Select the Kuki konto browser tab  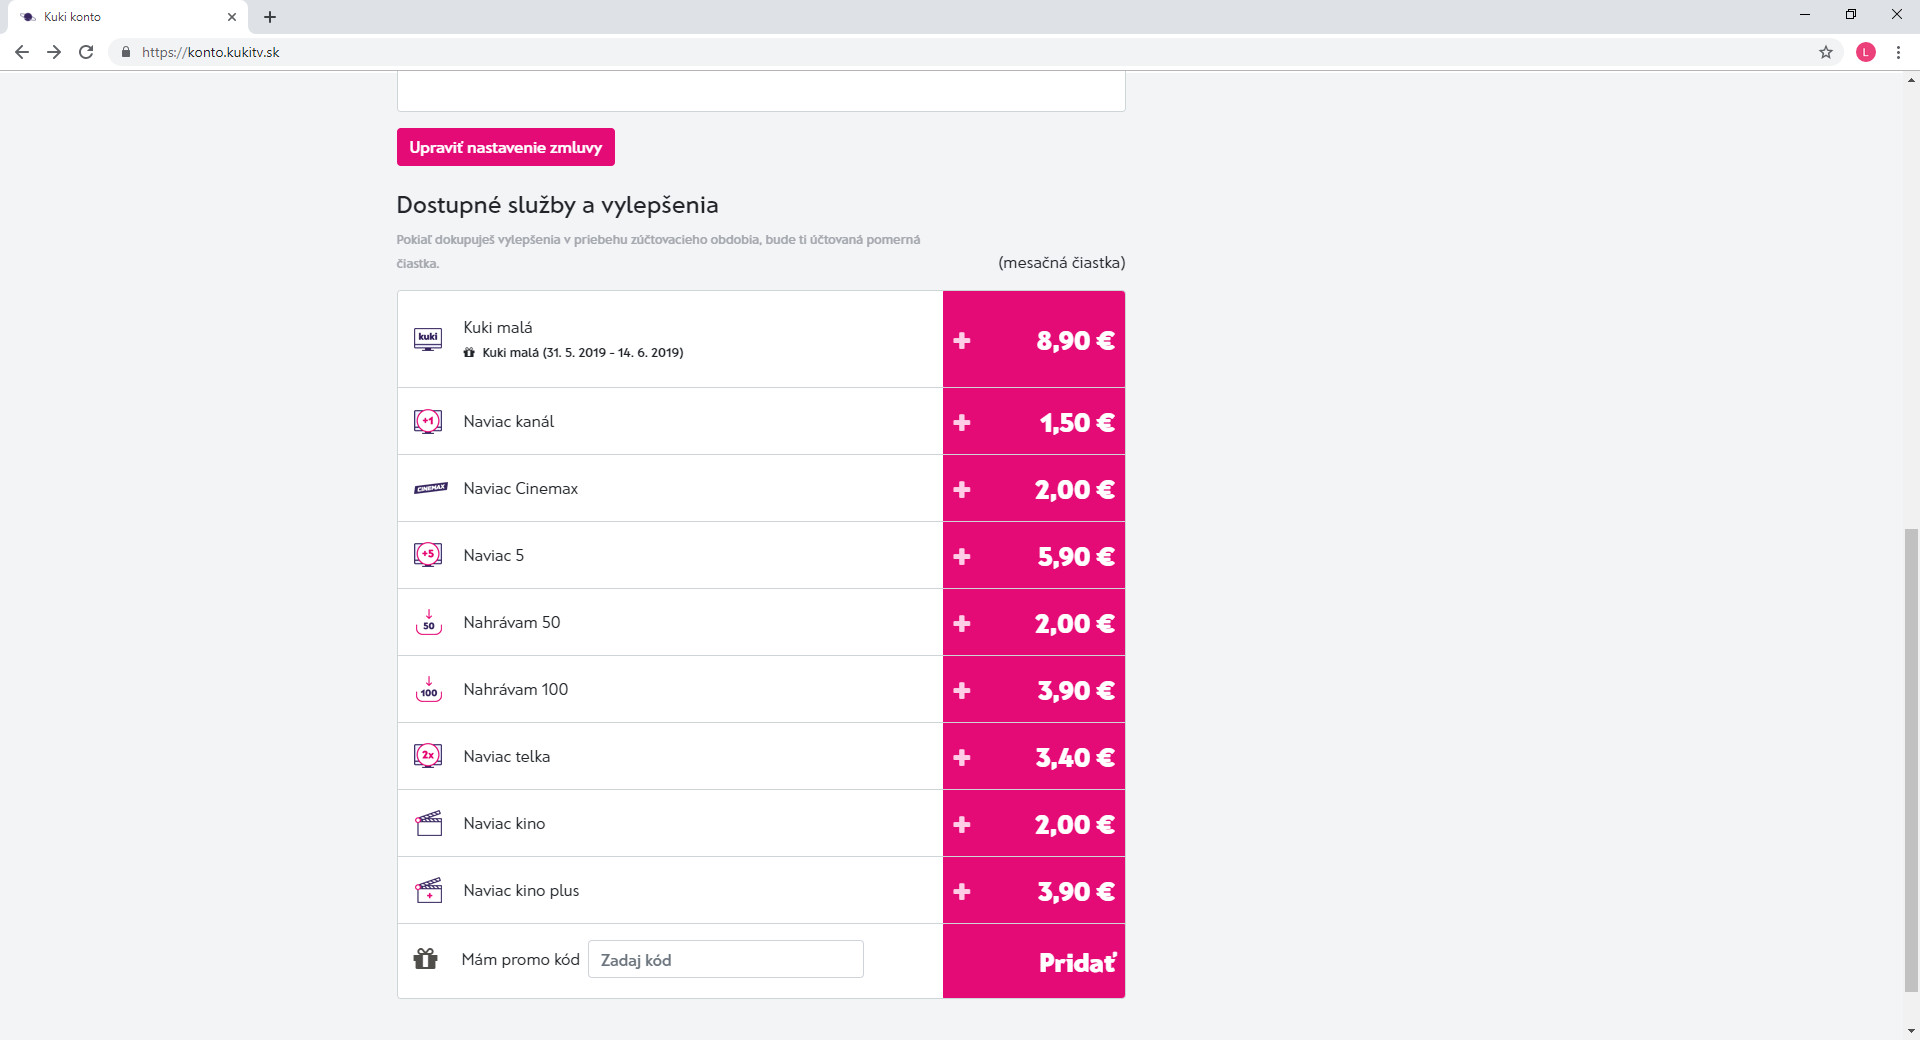click(128, 17)
